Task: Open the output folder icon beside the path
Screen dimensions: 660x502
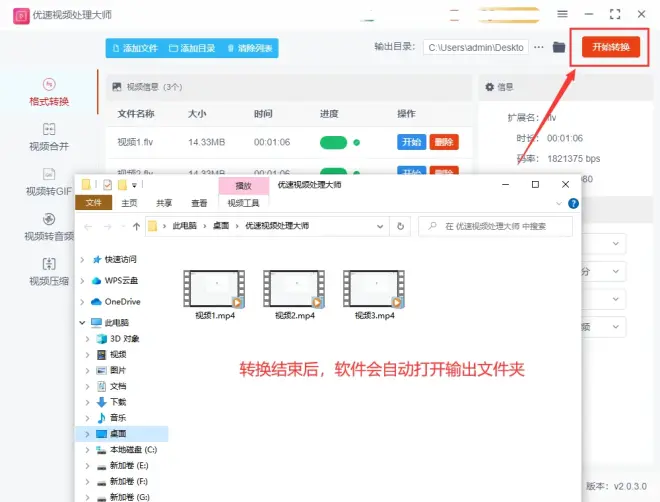Action: coord(559,47)
